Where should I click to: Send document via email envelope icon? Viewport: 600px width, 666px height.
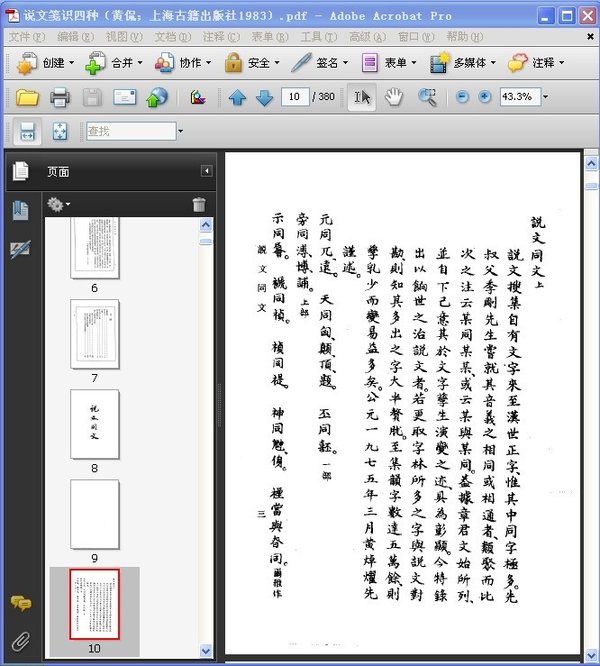tap(125, 97)
